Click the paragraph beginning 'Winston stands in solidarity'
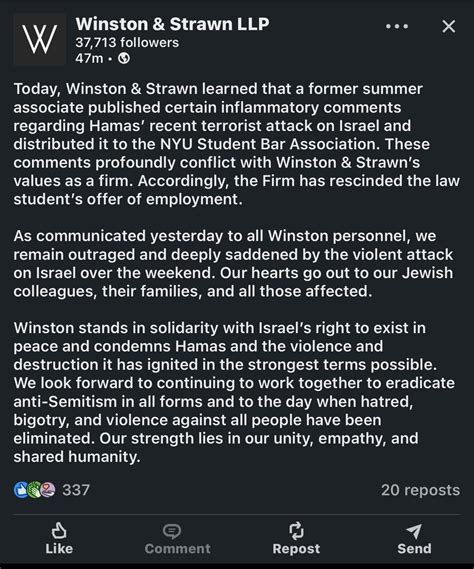The width and height of the screenshot is (474, 569). tap(234, 392)
